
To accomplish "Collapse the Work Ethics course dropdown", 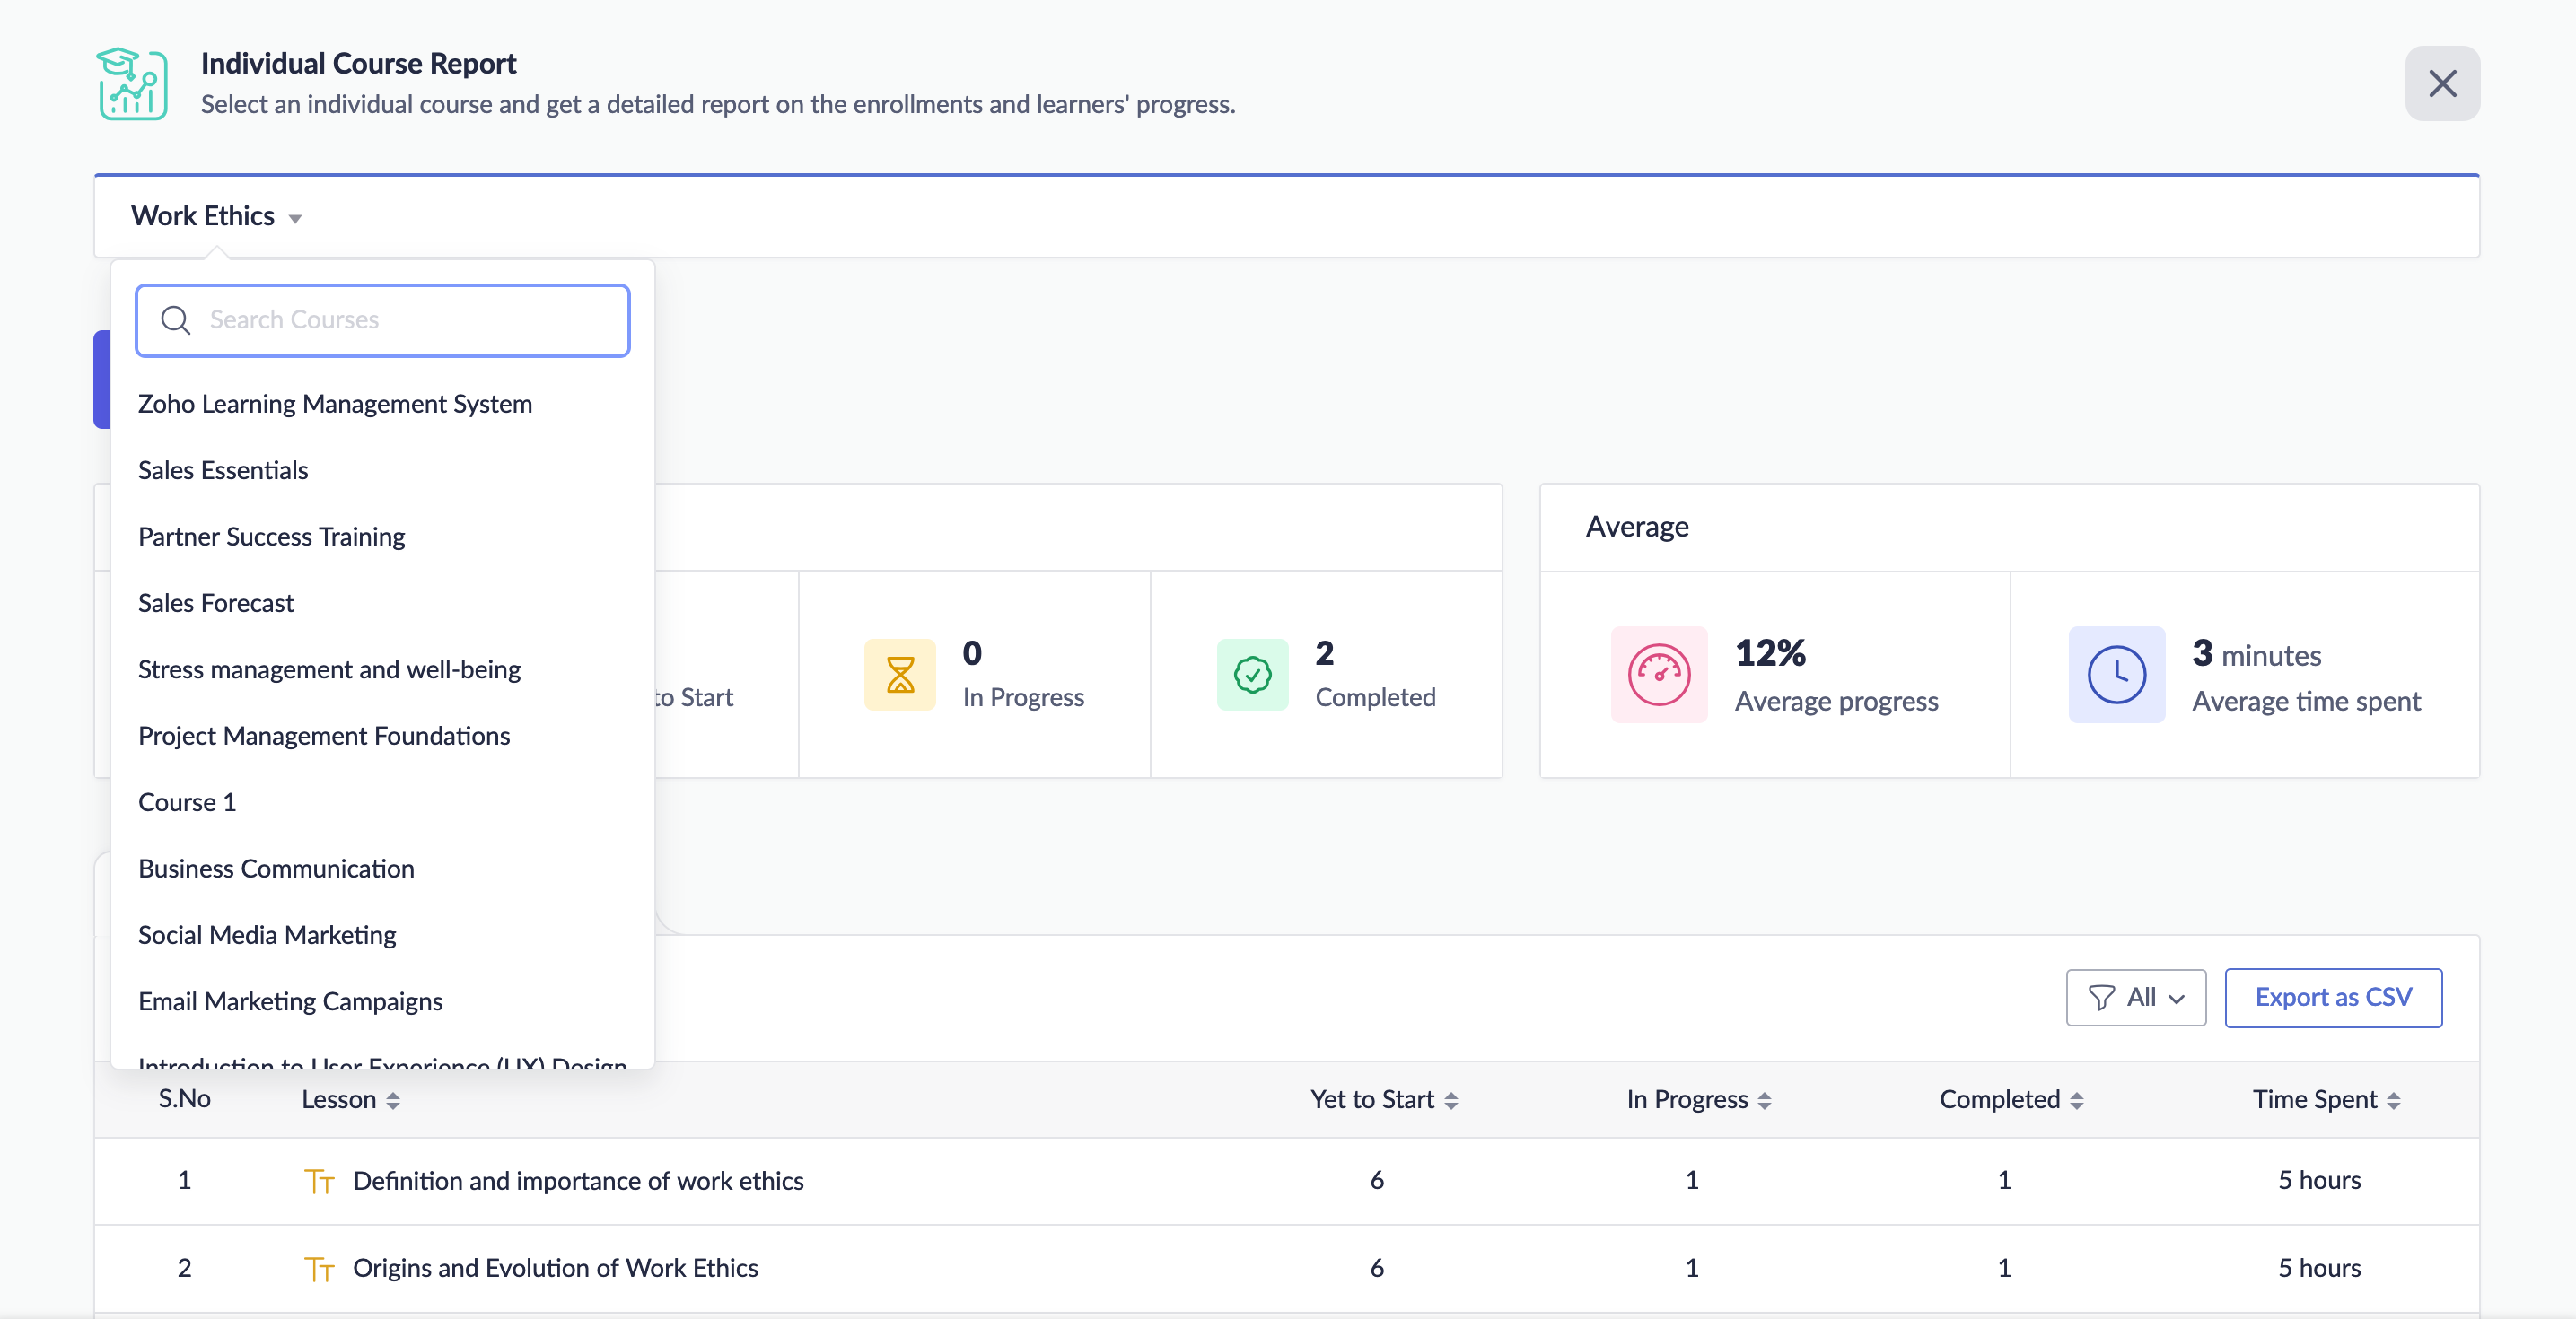I will tap(217, 216).
